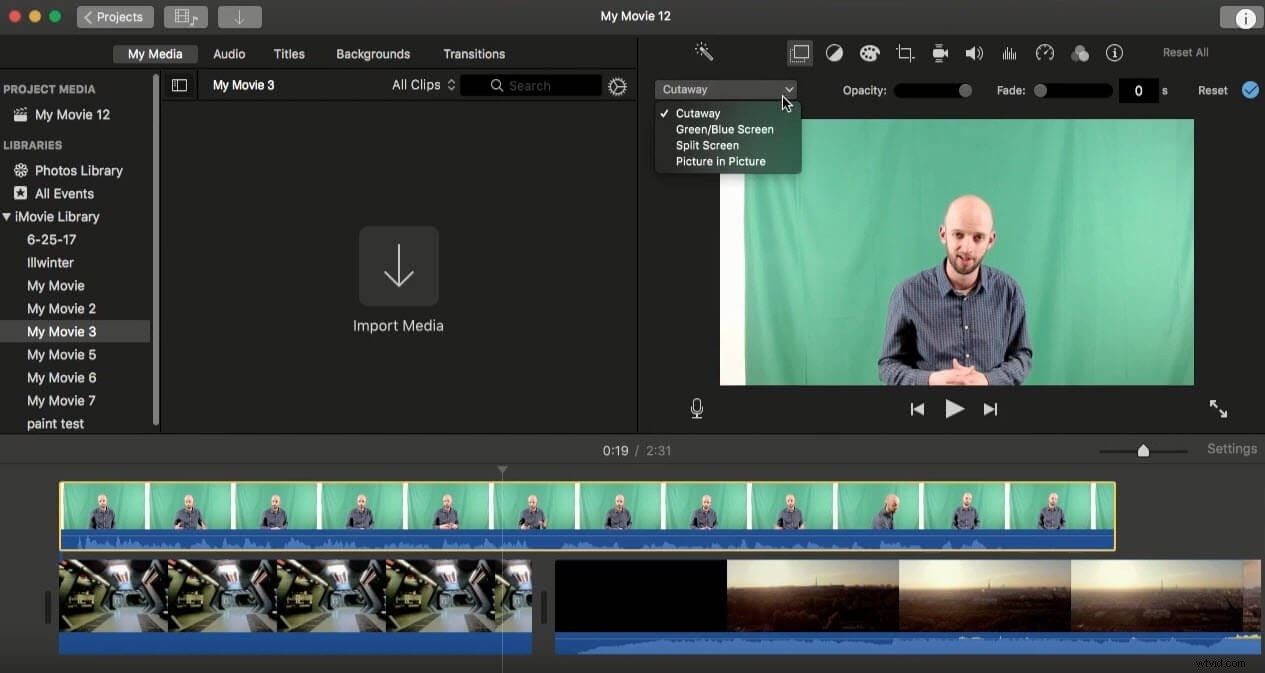
Task: Activate the microphone voiceover recording toggle
Action: [697, 408]
